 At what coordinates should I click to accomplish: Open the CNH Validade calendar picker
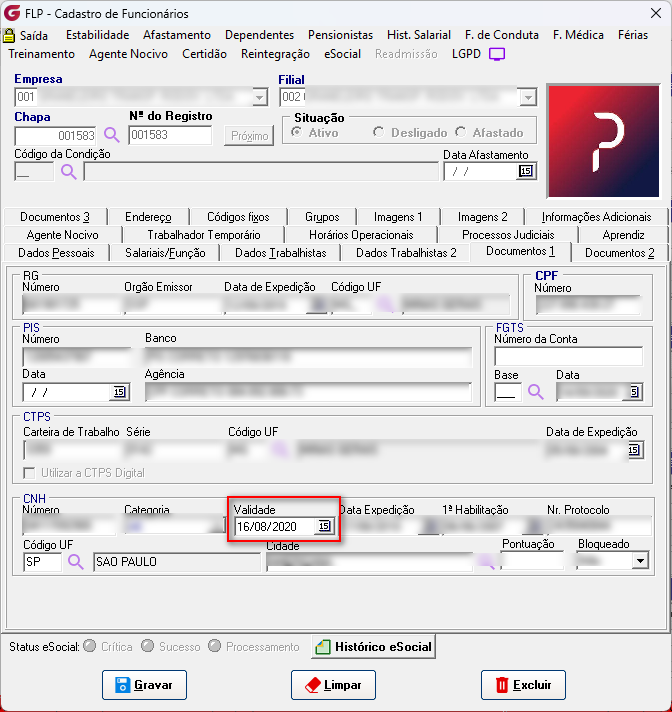(x=324, y=526)
